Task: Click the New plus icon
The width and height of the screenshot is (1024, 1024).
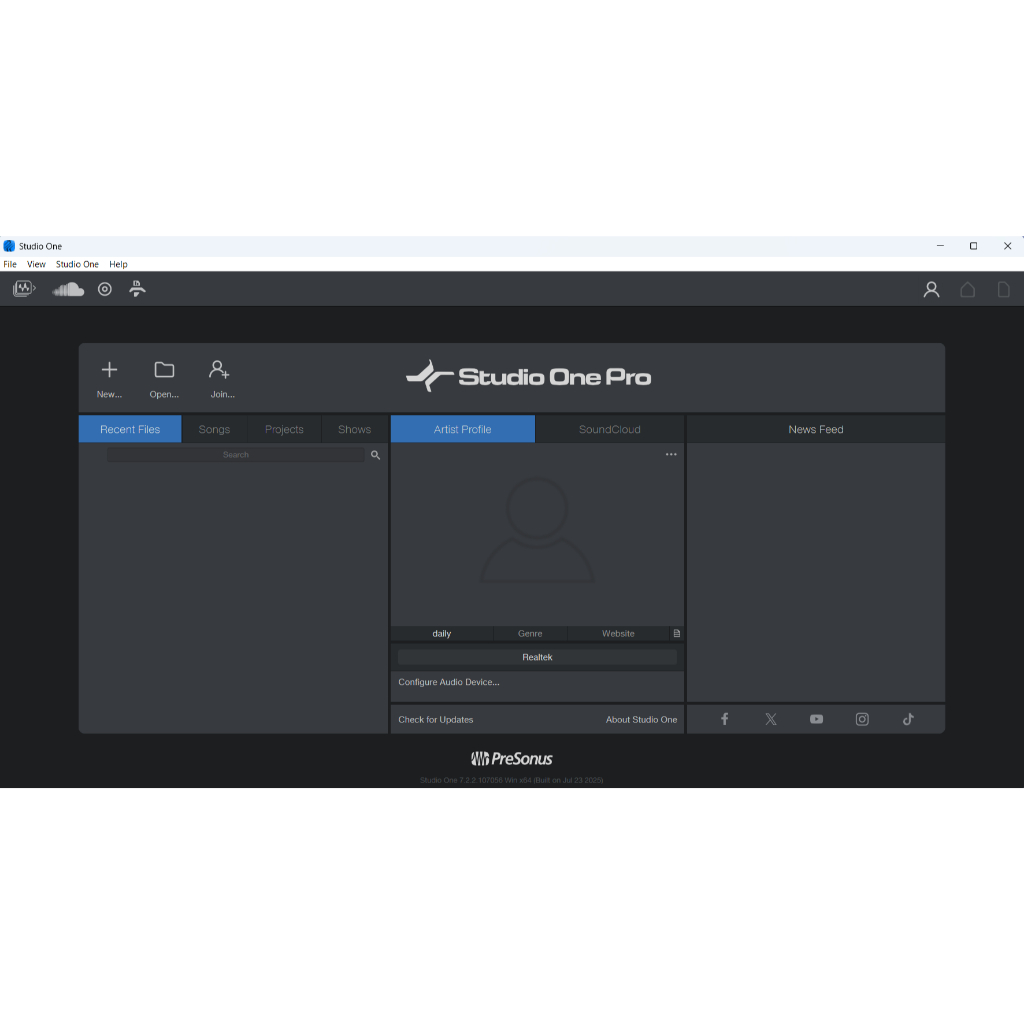Action: point(109,370)
